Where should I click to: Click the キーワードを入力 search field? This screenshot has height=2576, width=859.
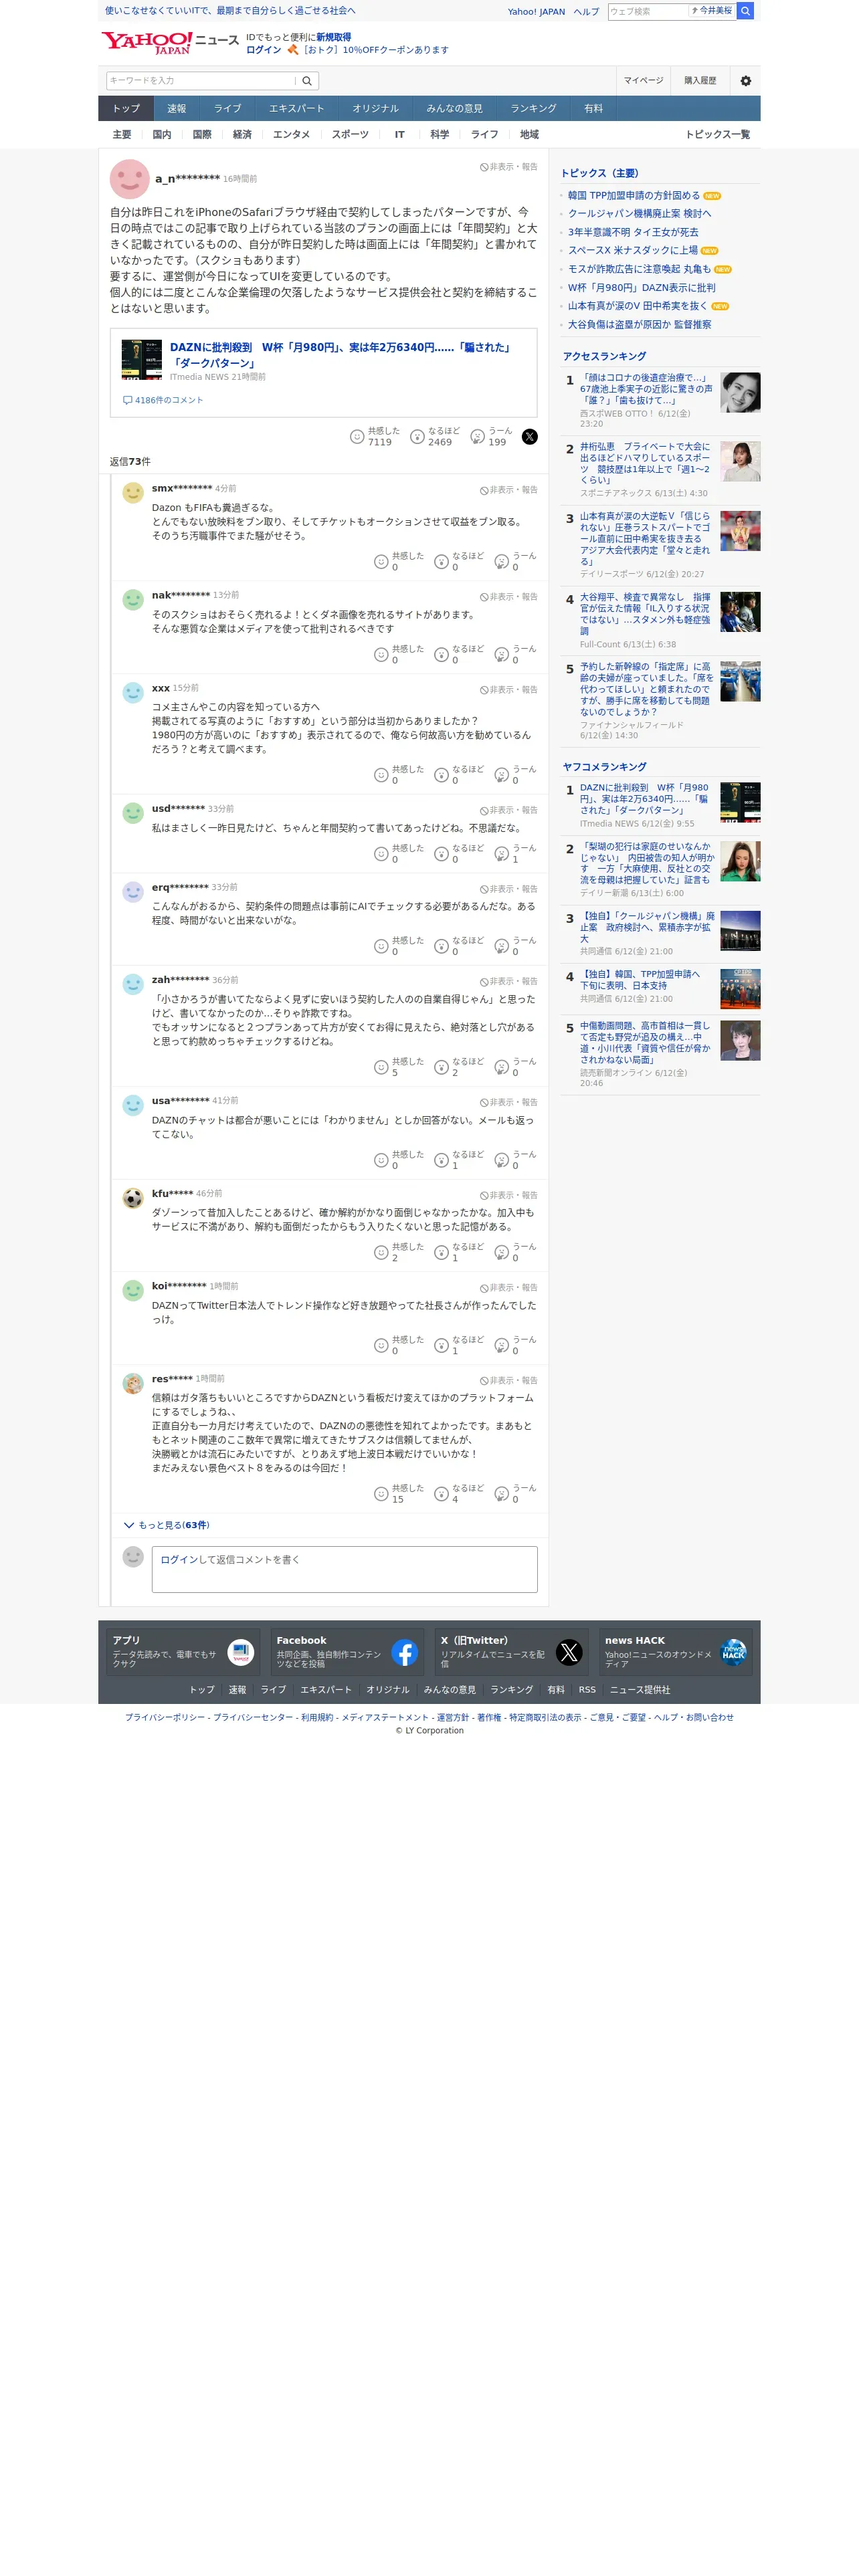click(201, 81)
